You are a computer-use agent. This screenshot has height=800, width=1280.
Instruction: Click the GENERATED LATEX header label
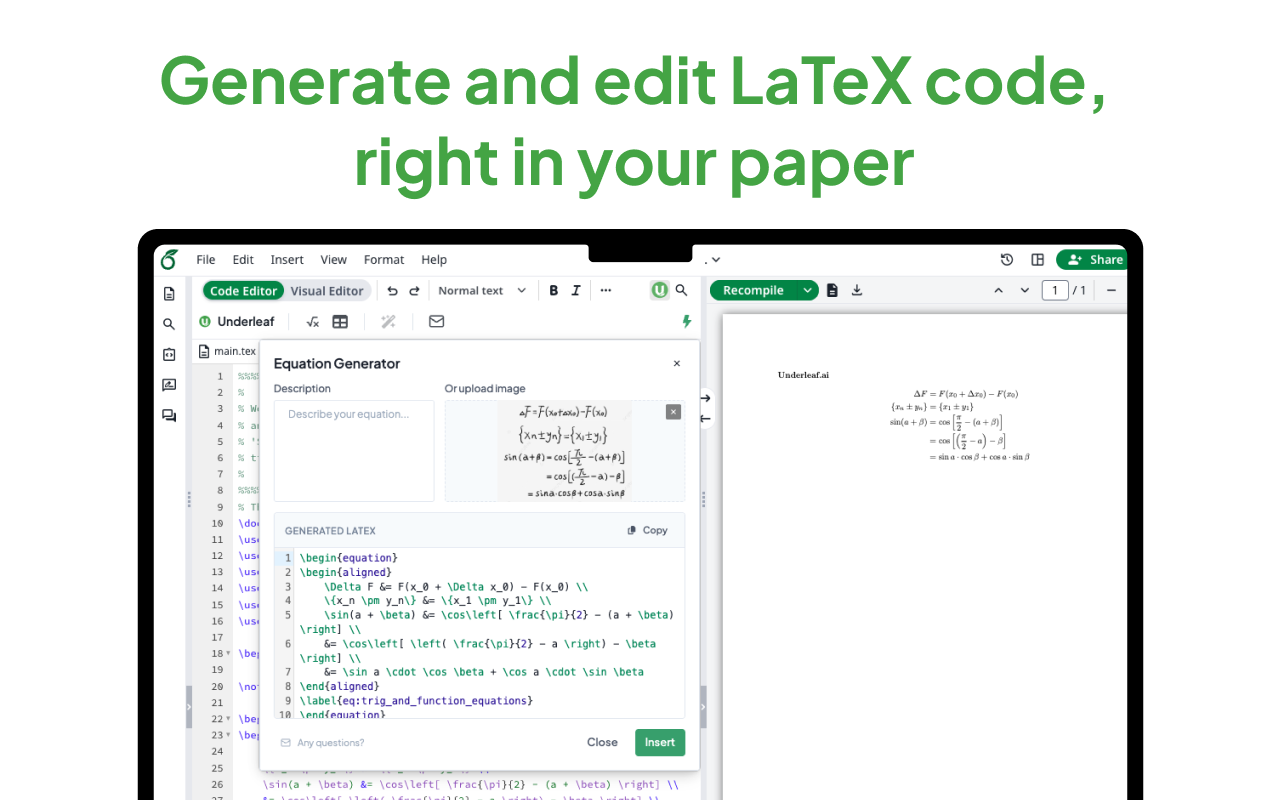click(330, 531)
